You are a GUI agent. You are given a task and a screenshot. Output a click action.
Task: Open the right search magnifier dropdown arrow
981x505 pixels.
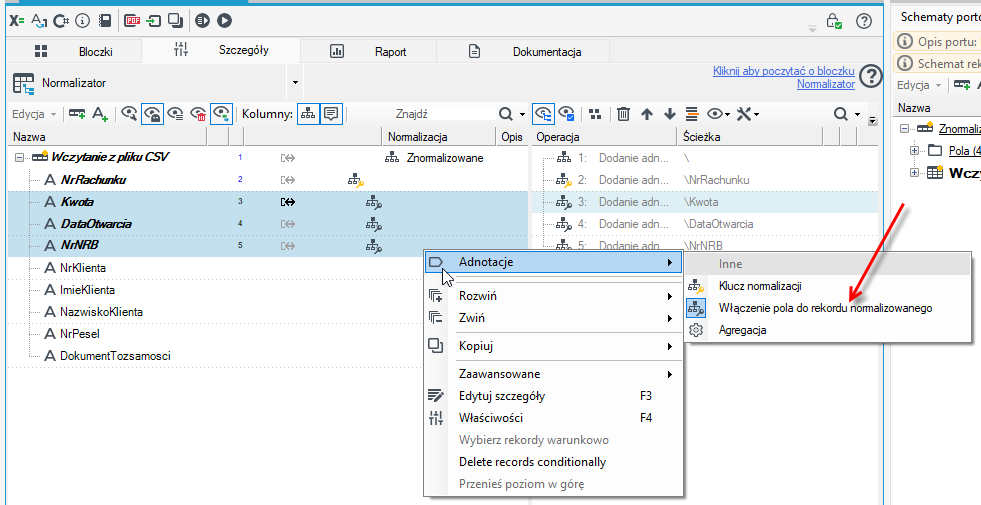point(858,115)
